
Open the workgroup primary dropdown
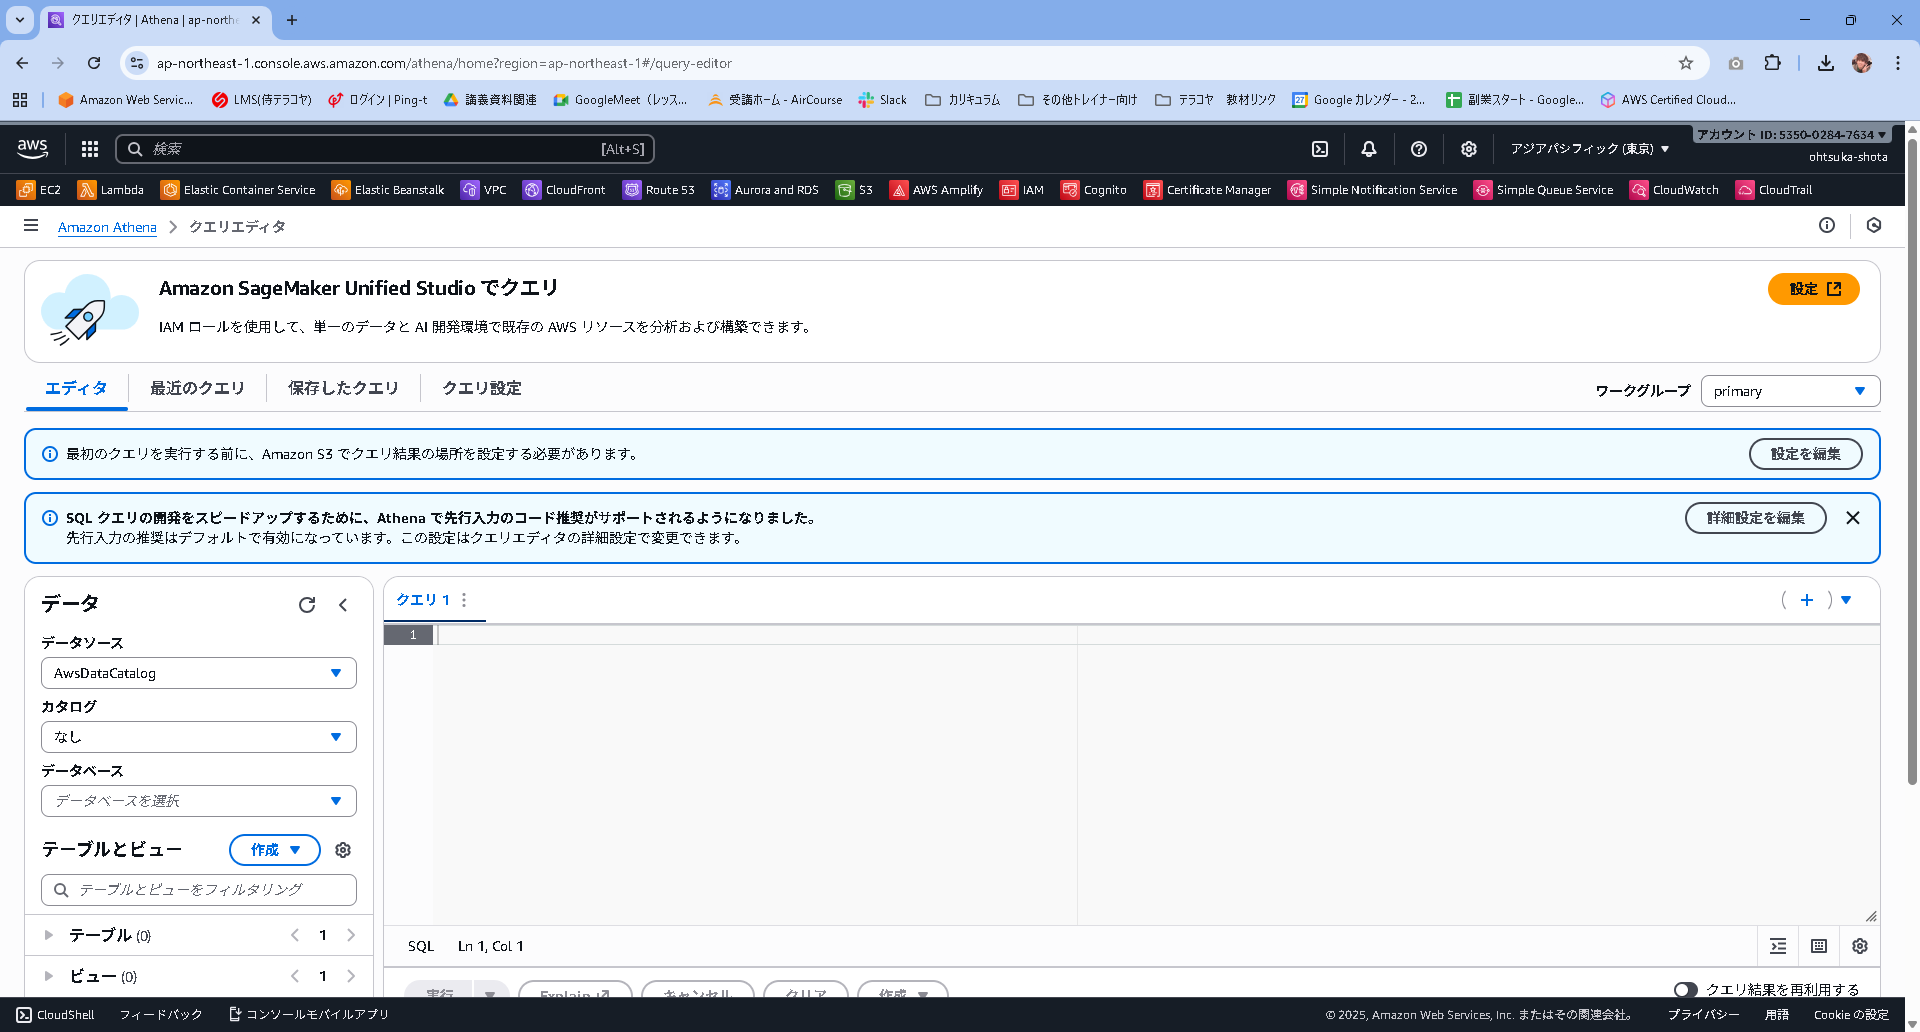pos(1790,391)
